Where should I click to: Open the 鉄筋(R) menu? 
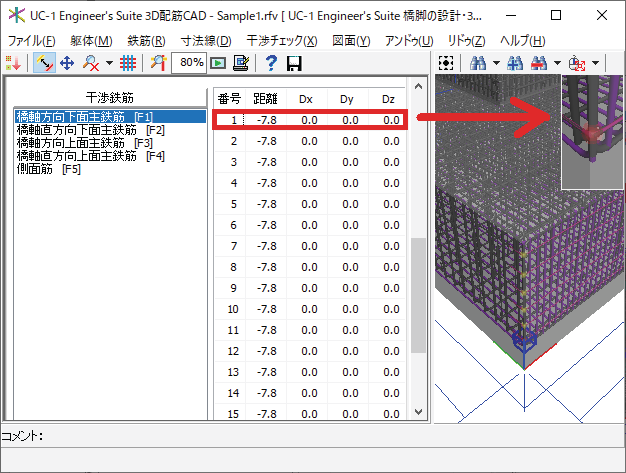coord(146,41)
